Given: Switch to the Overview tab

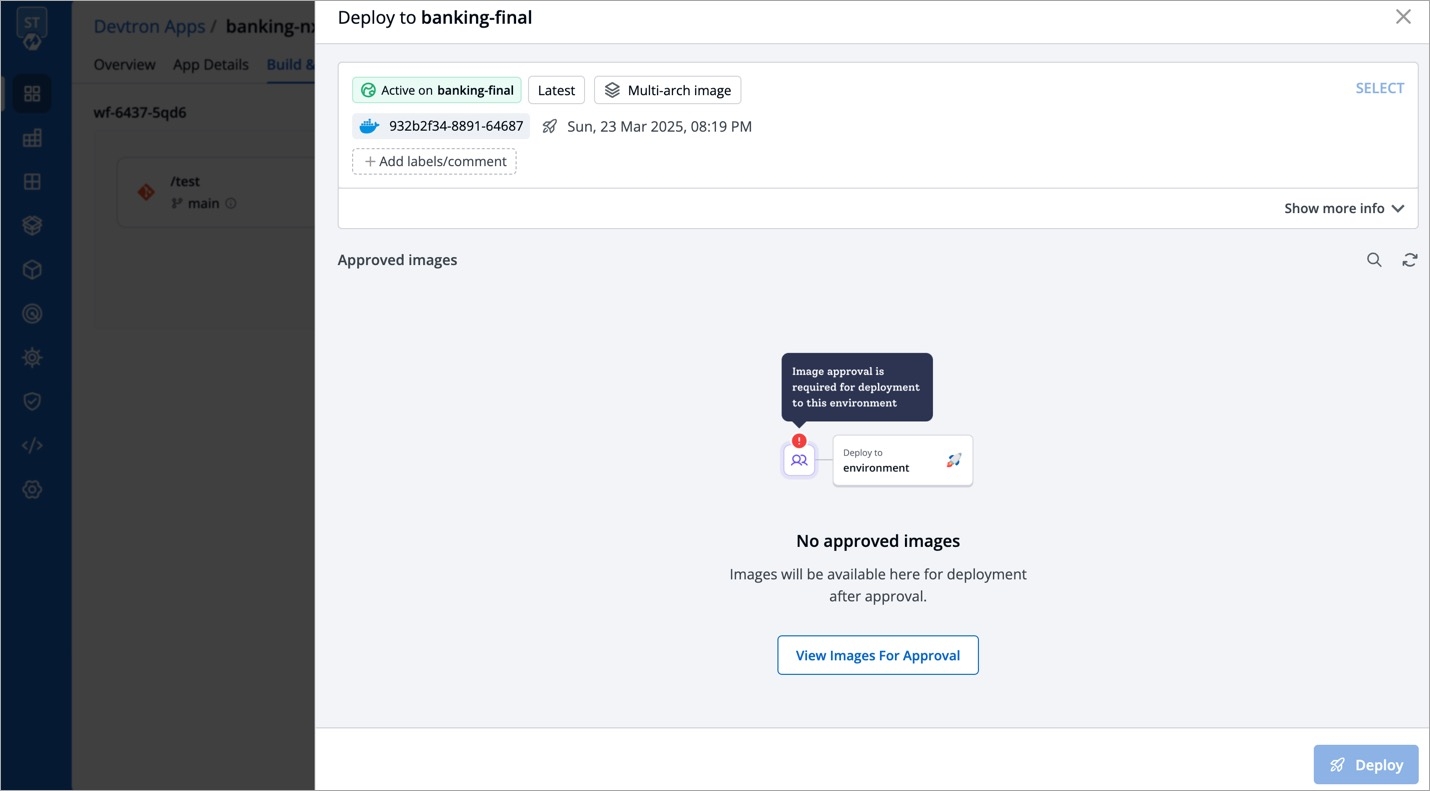Looking at the screenshot, I should click(125, 64).
